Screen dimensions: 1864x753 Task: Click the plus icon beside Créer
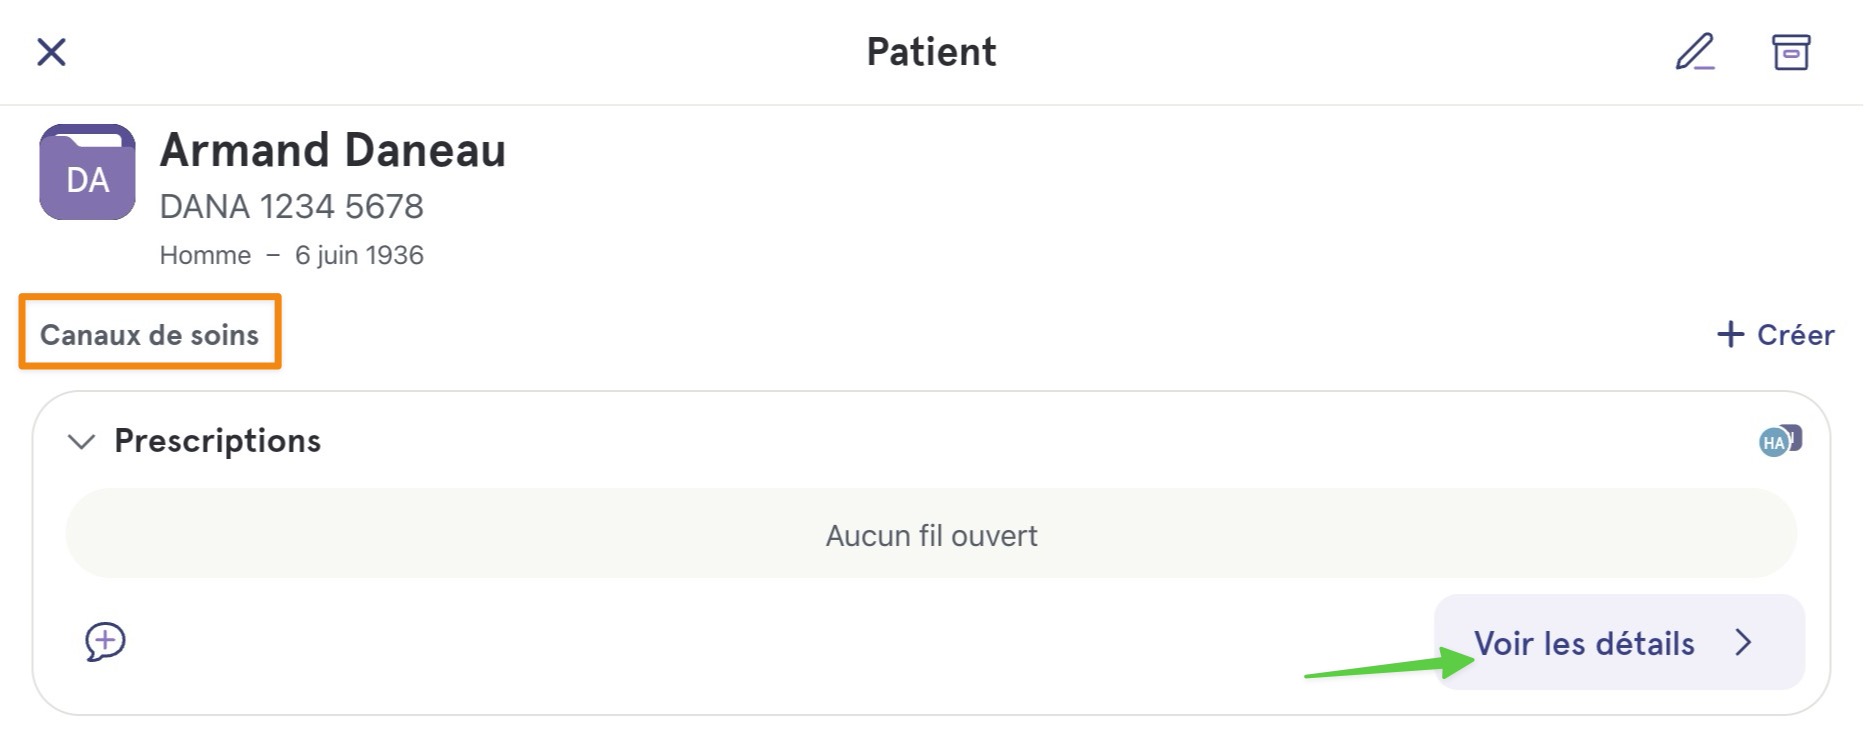pyautogui.click(x=1731, y=334)
